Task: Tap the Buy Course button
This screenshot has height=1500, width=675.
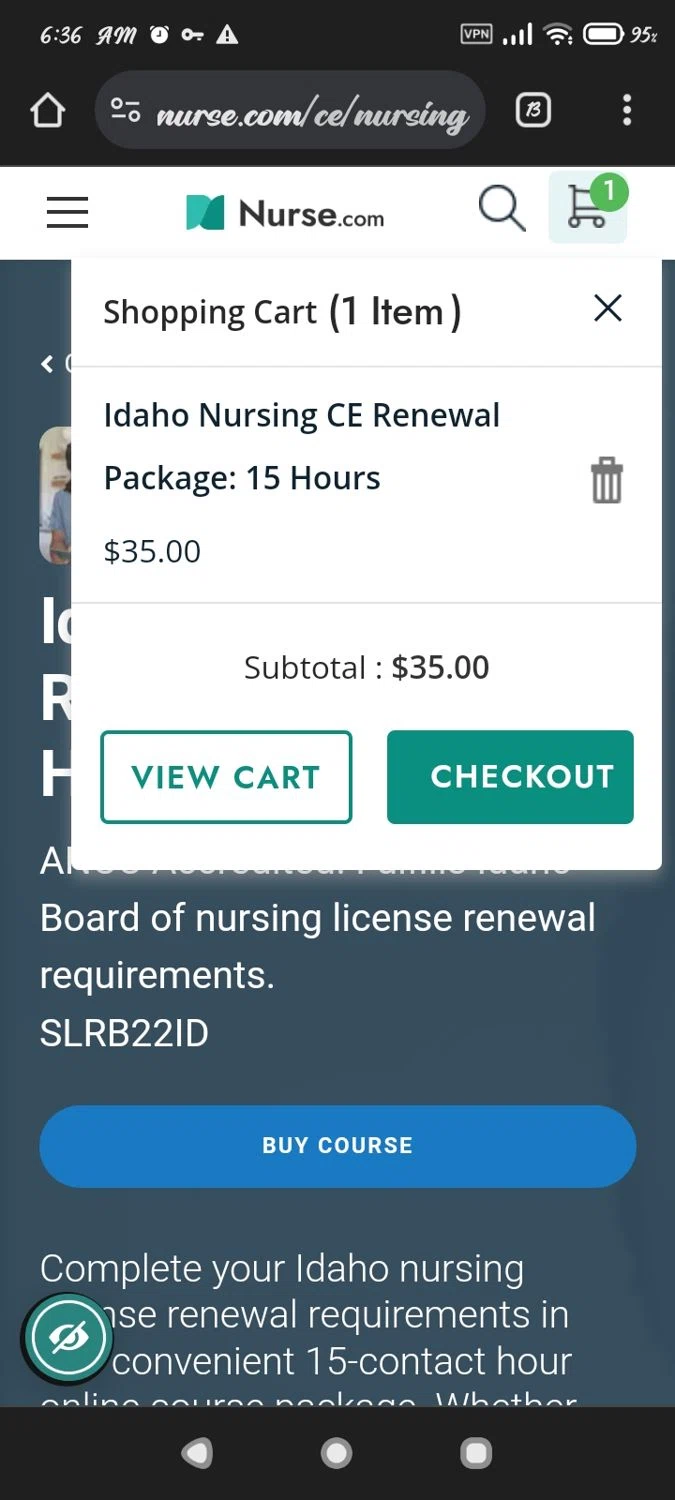Action: point(337,1146)
